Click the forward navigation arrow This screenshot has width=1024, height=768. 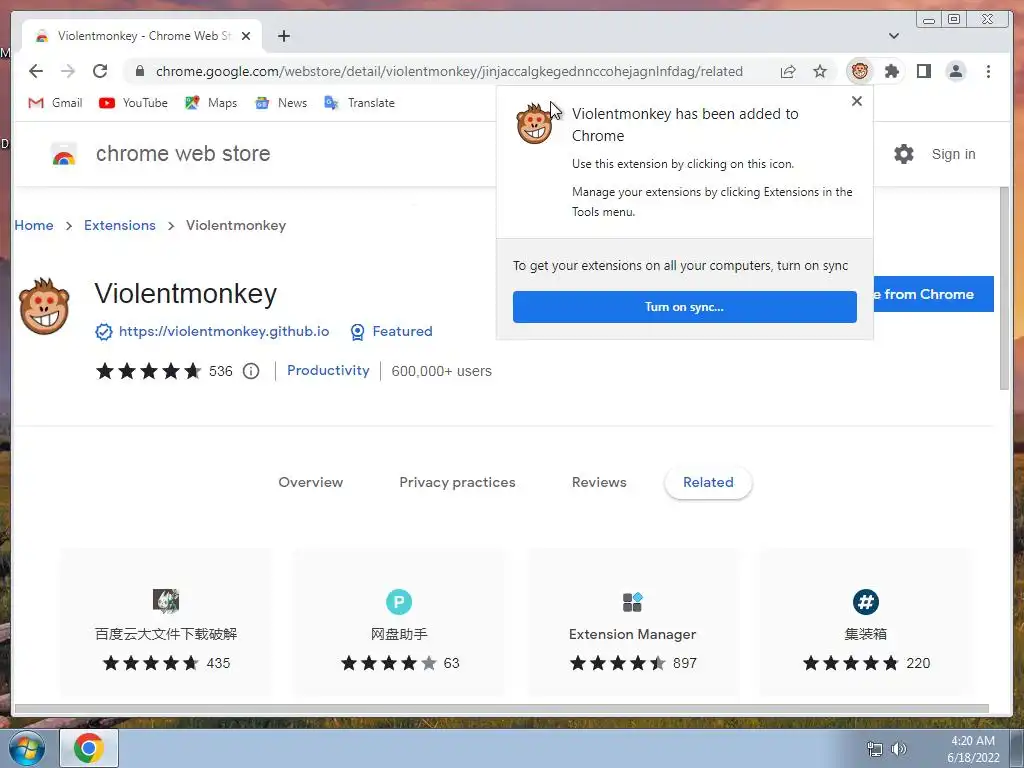click(68, 71)
